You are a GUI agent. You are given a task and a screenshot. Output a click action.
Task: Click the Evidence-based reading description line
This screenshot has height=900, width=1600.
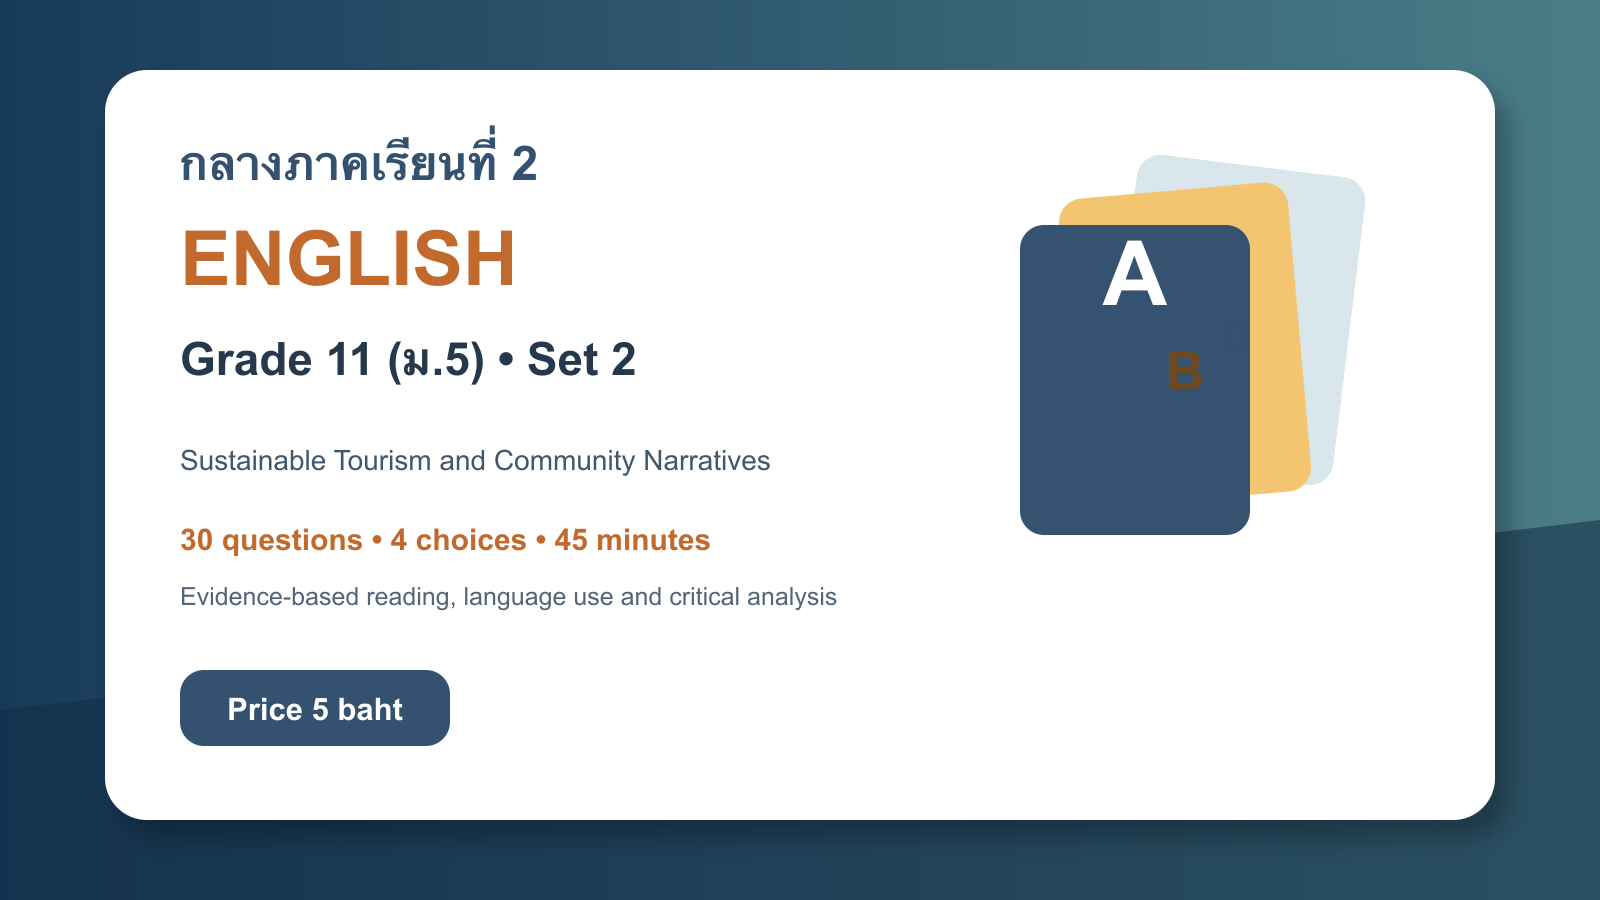(x=508, y=597)
